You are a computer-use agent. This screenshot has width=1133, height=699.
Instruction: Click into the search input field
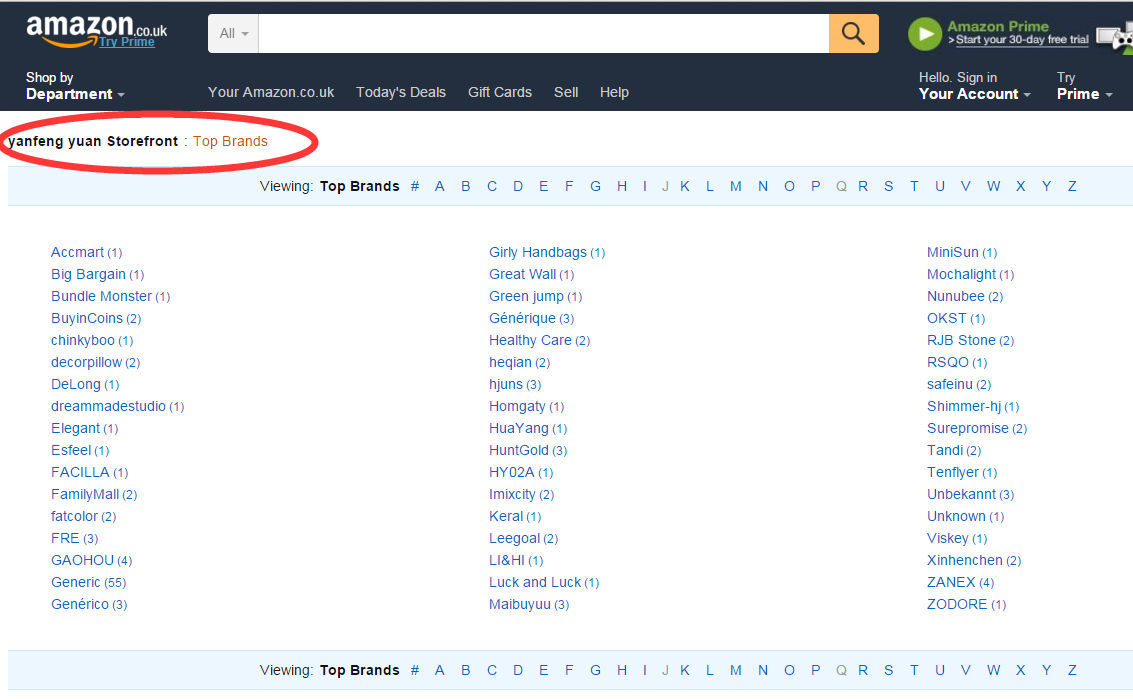click(x=543, y=33)
